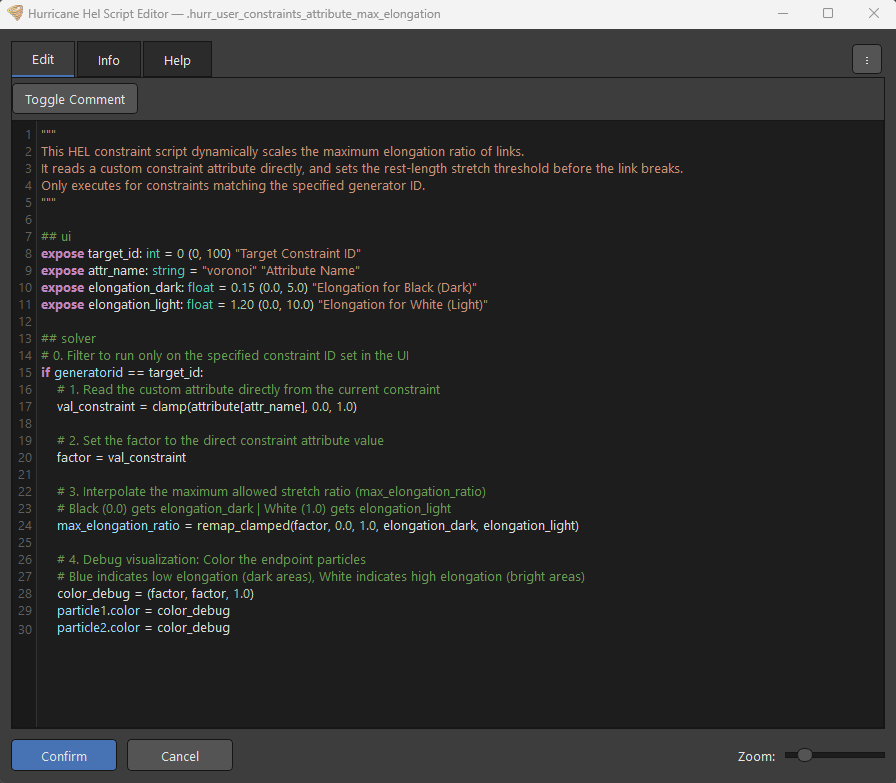This screenshot has height=783, width=896.
Task: Place cursor on the '## solver' comment
Action: point(69,338)
